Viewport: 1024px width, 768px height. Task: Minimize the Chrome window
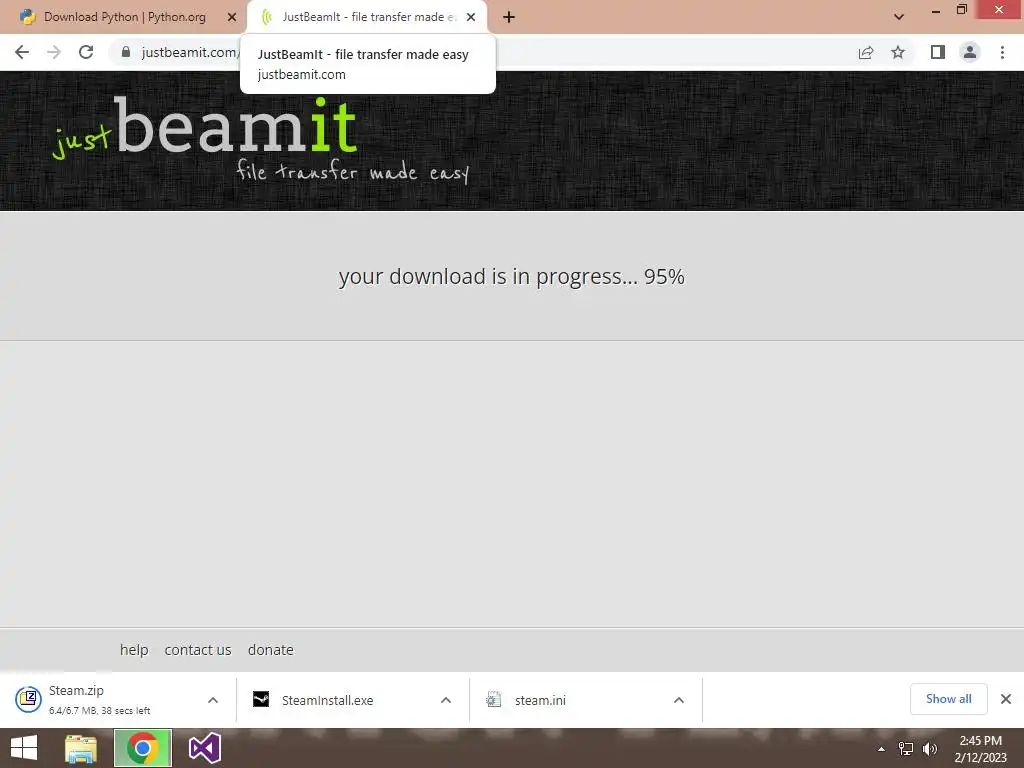[935, 10]
